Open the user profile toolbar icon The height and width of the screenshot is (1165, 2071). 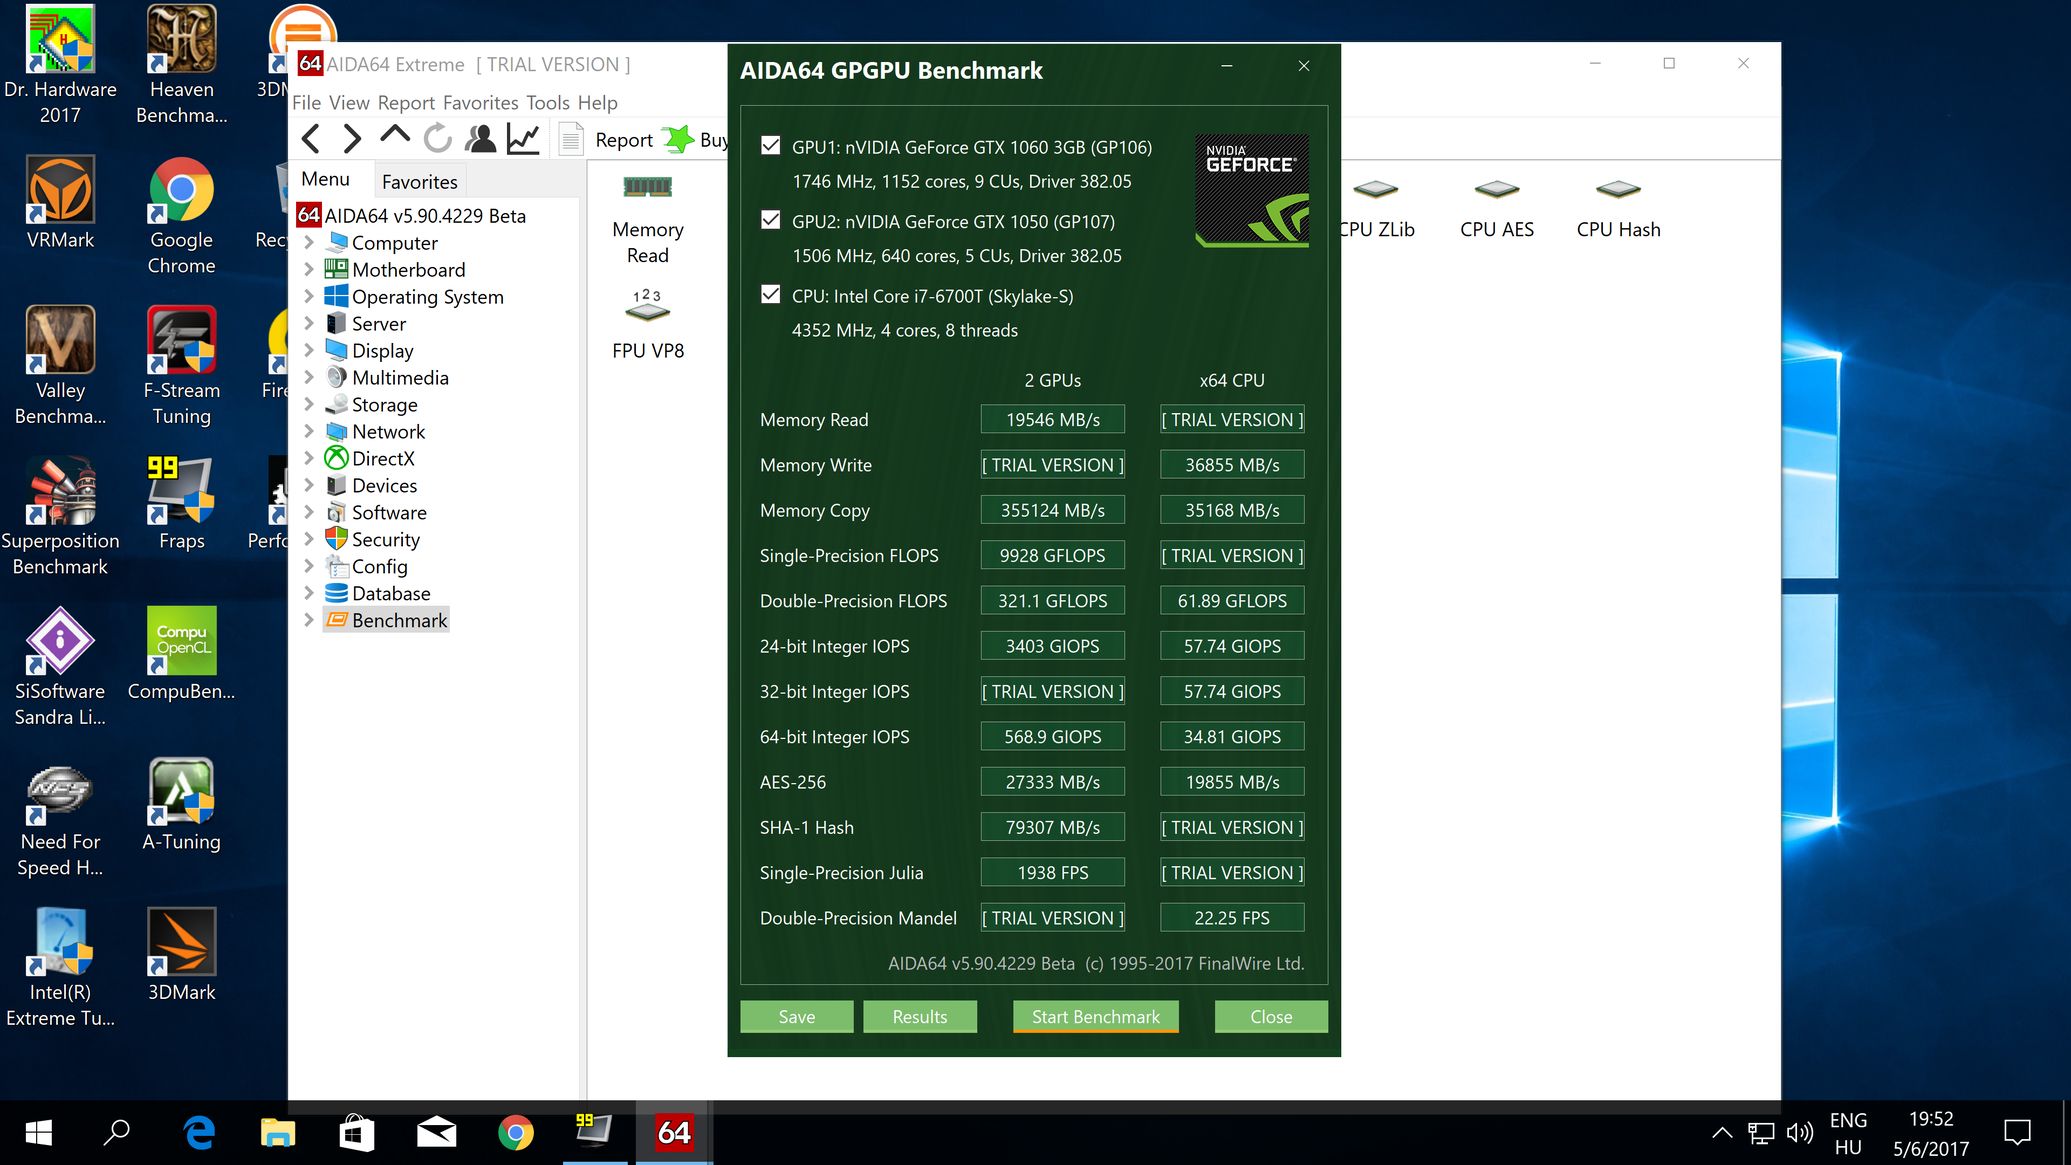[481, 139]
